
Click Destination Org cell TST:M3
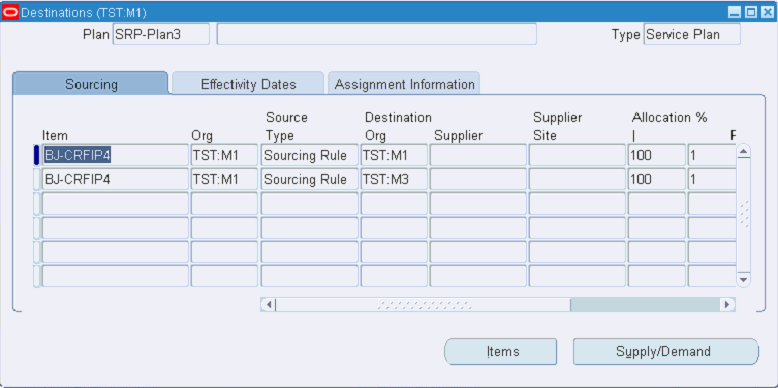coord(394,179)
